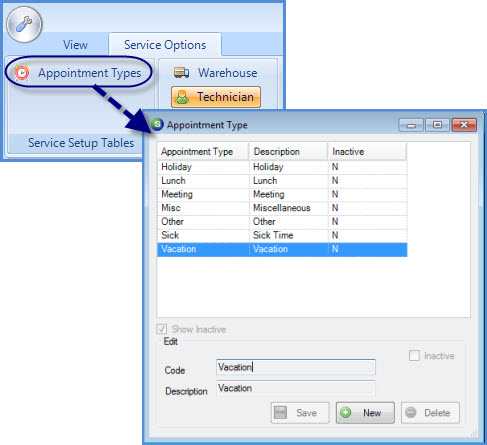Click into the Code input field
Image resolution: width=487 pixels, height=445 pixels.
coord(296,367)
